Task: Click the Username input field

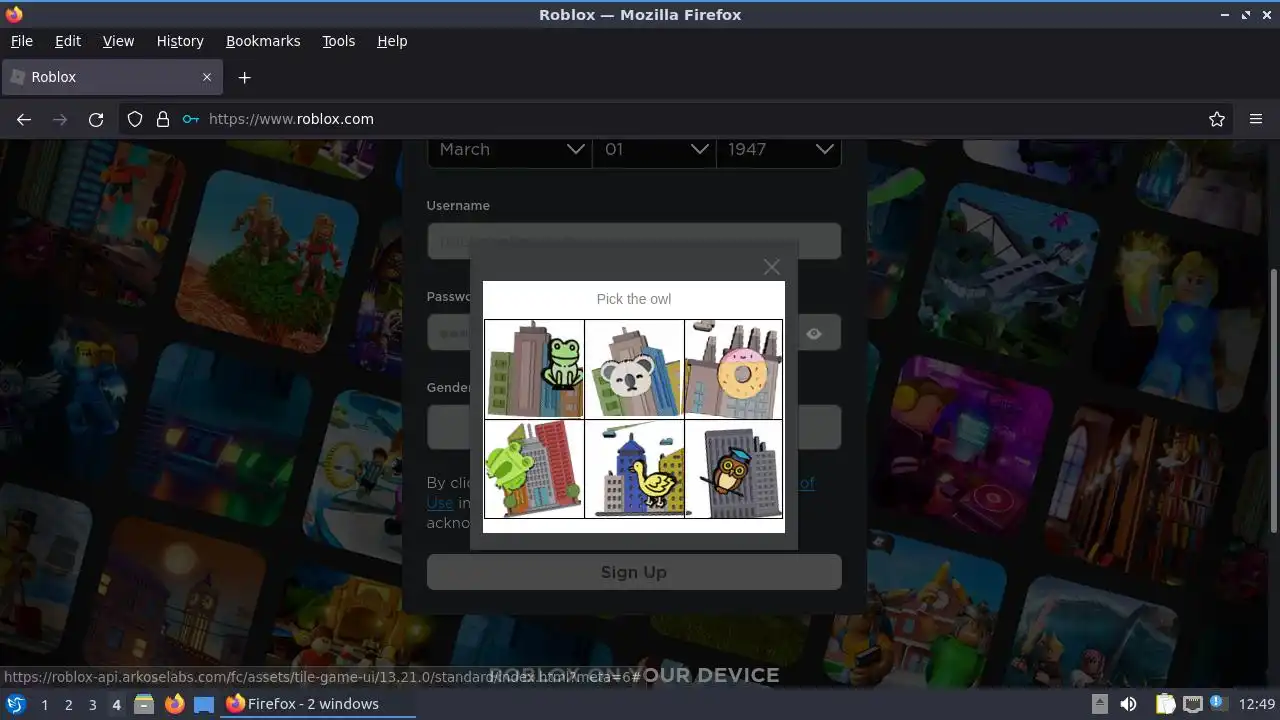Action: coord(634,241)
